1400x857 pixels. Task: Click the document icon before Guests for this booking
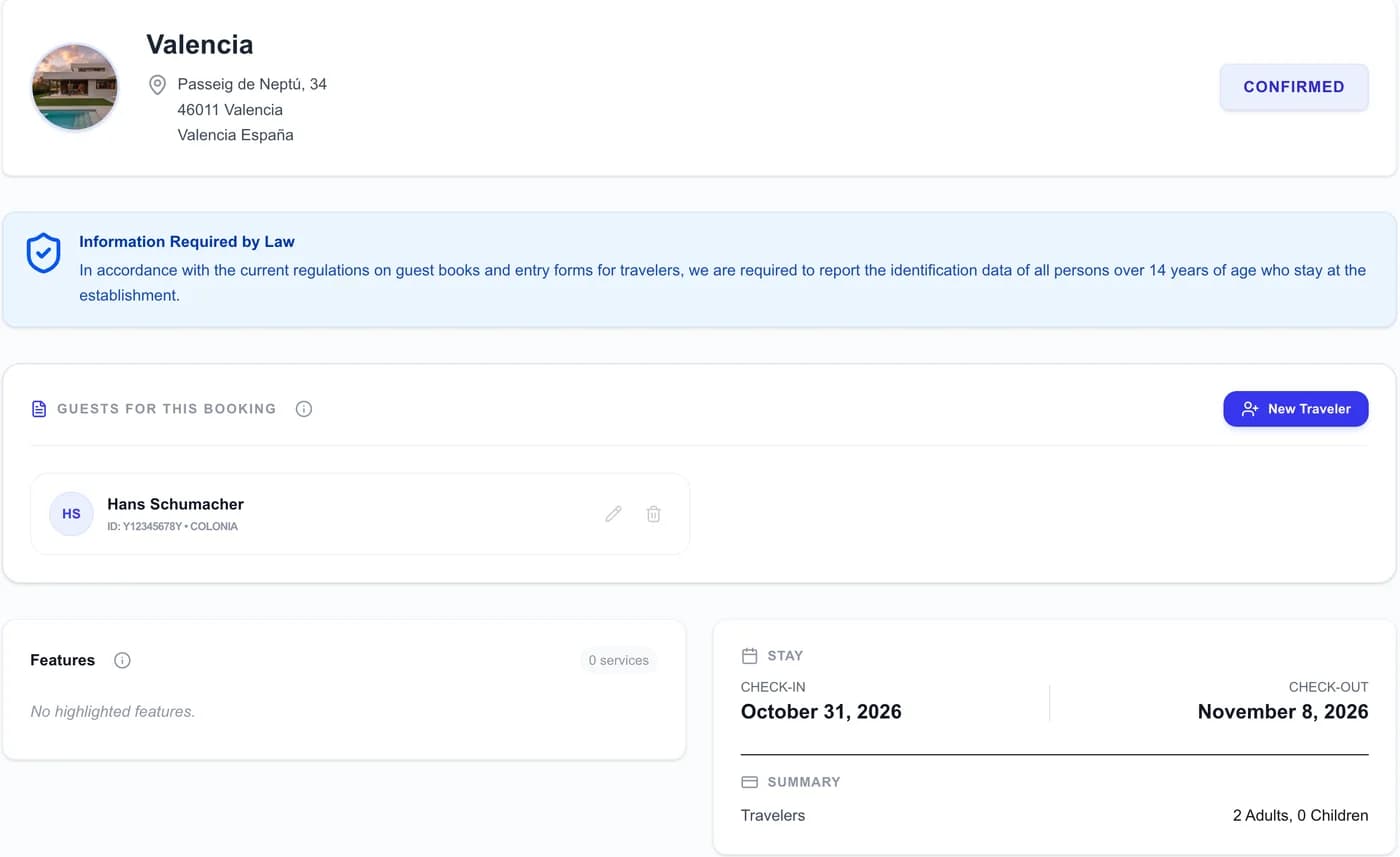click(39, 409)
